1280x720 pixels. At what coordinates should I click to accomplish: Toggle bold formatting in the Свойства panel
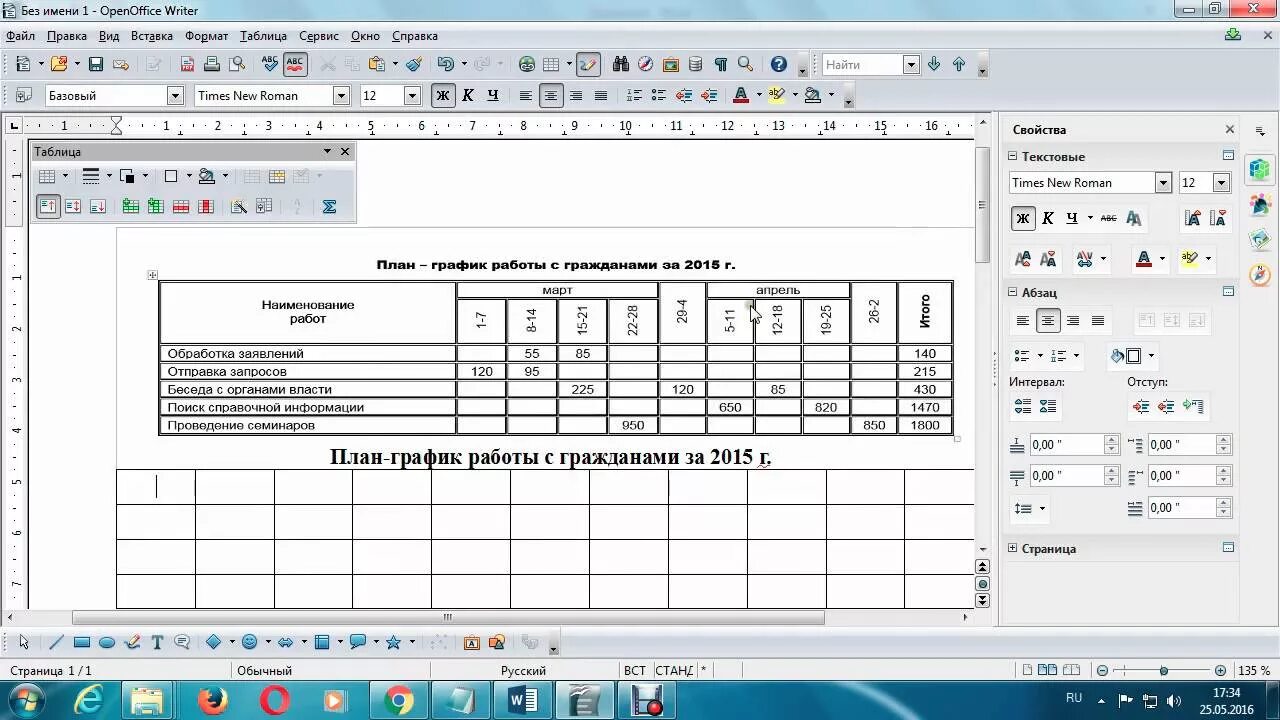click(1022, 217)
